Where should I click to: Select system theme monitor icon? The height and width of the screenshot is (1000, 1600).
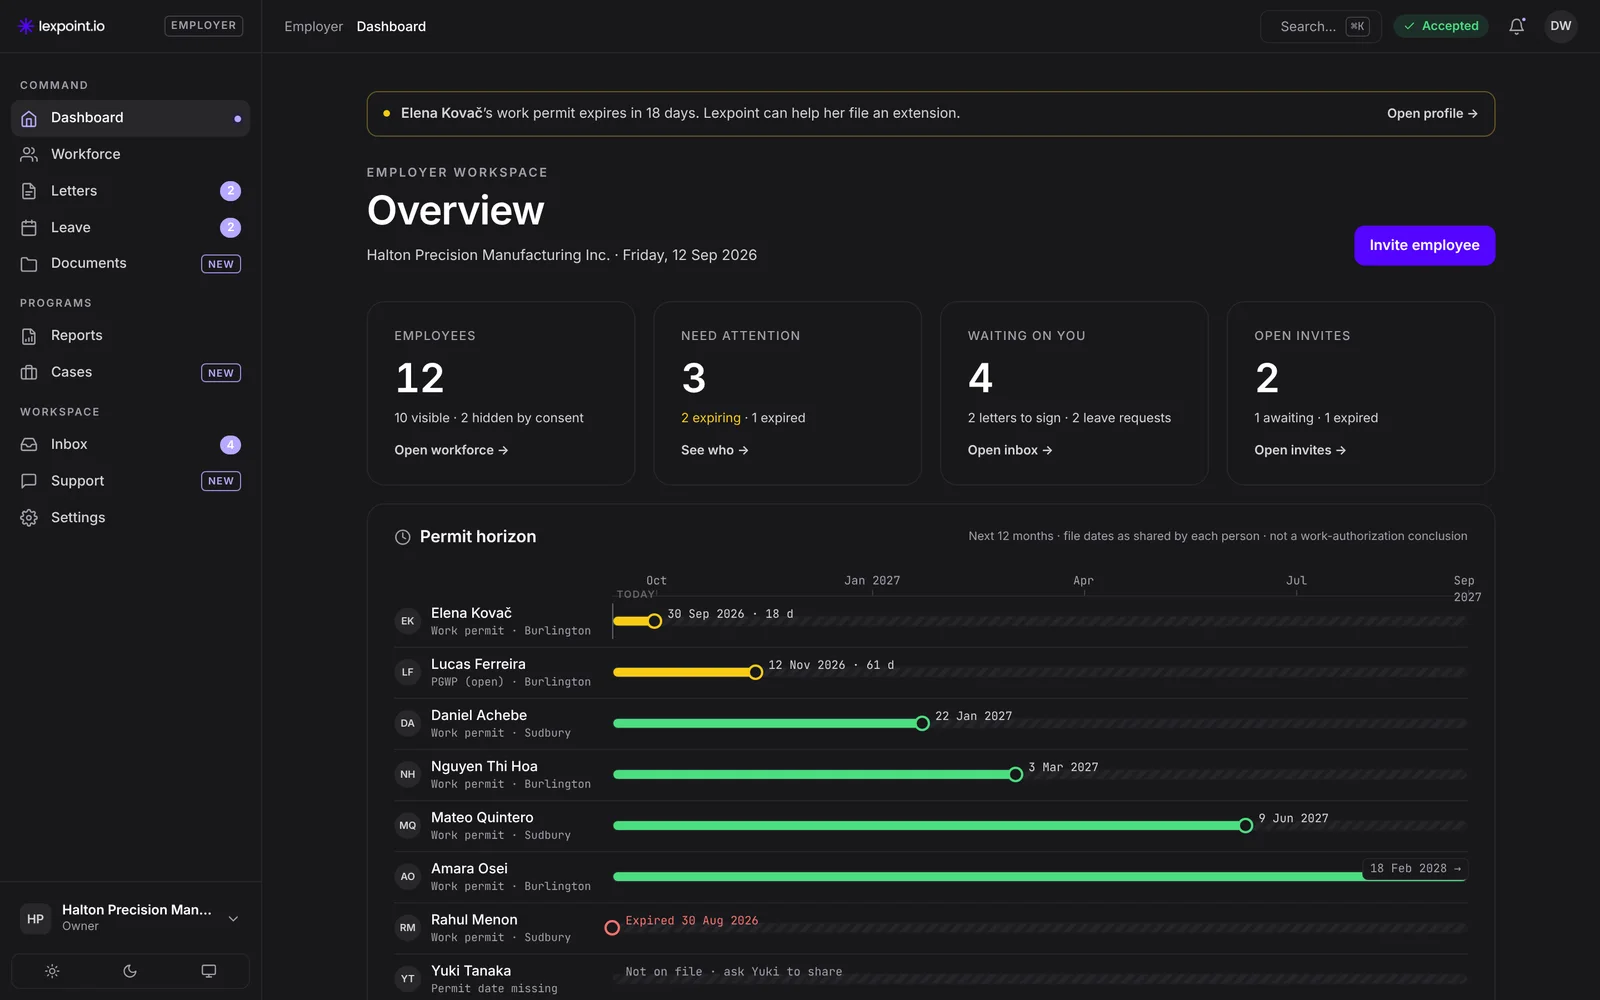click(x=208, y=971)
